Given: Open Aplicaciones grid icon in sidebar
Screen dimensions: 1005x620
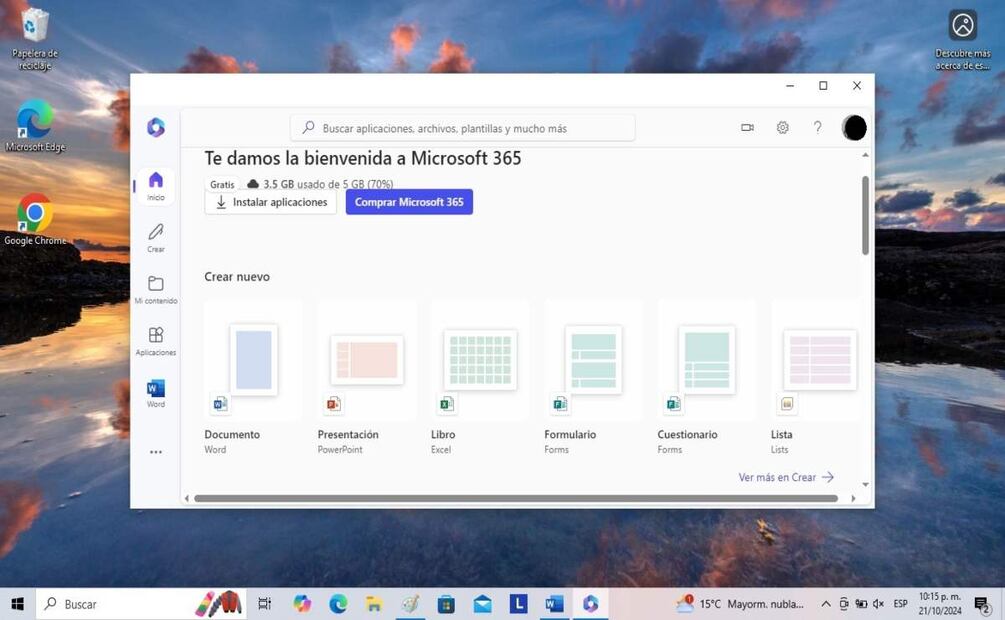Looking at the screenshot, I should (155, 340).
